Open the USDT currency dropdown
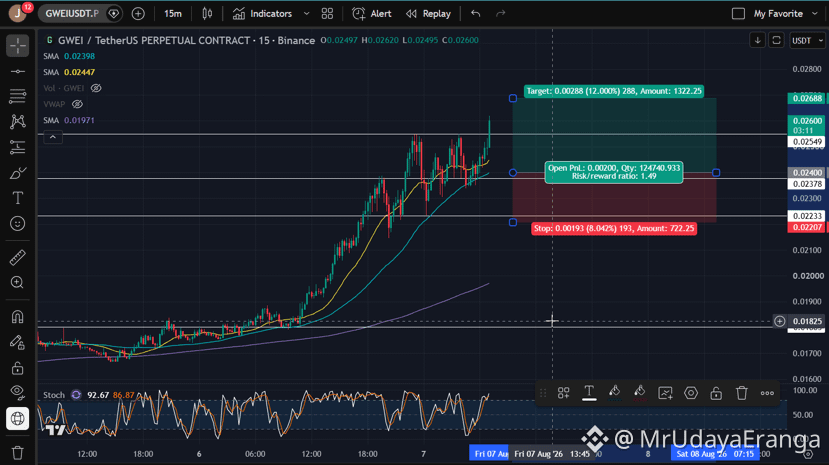Viewport: 829px width, 465px height. pyautogui.click(x=807, y=40)
